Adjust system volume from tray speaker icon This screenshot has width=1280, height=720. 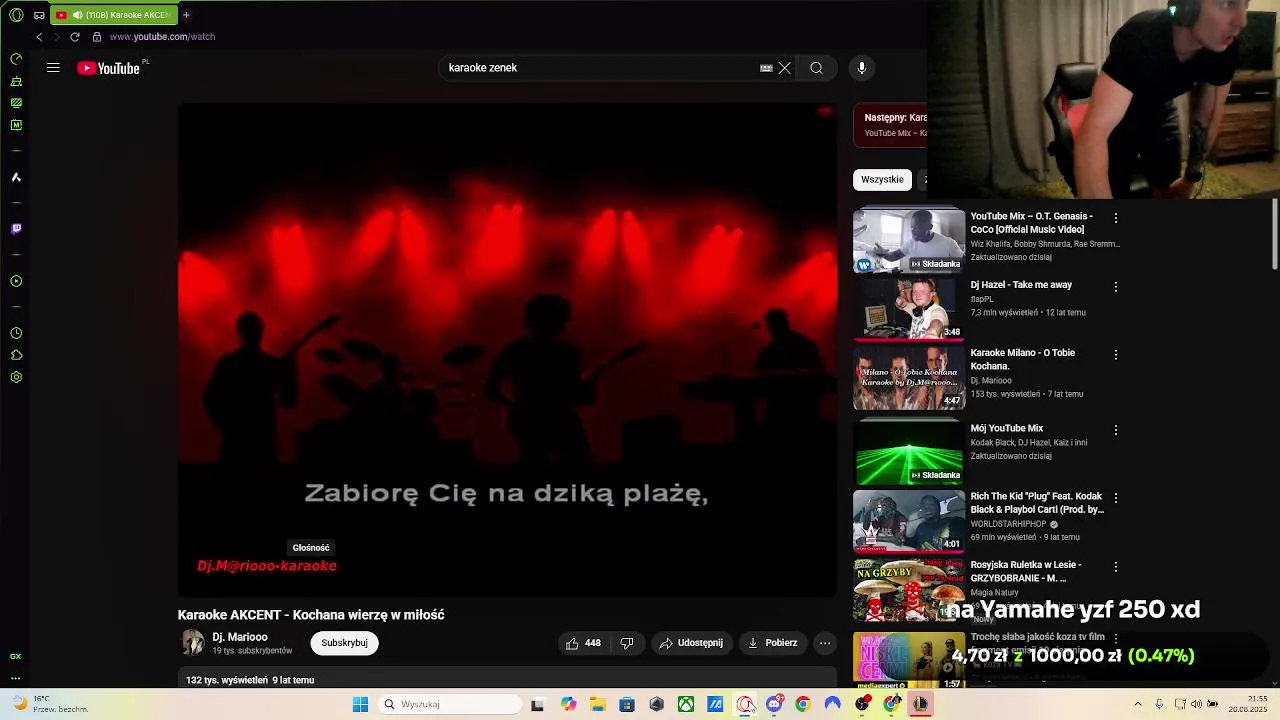[x=1196, y=704]
